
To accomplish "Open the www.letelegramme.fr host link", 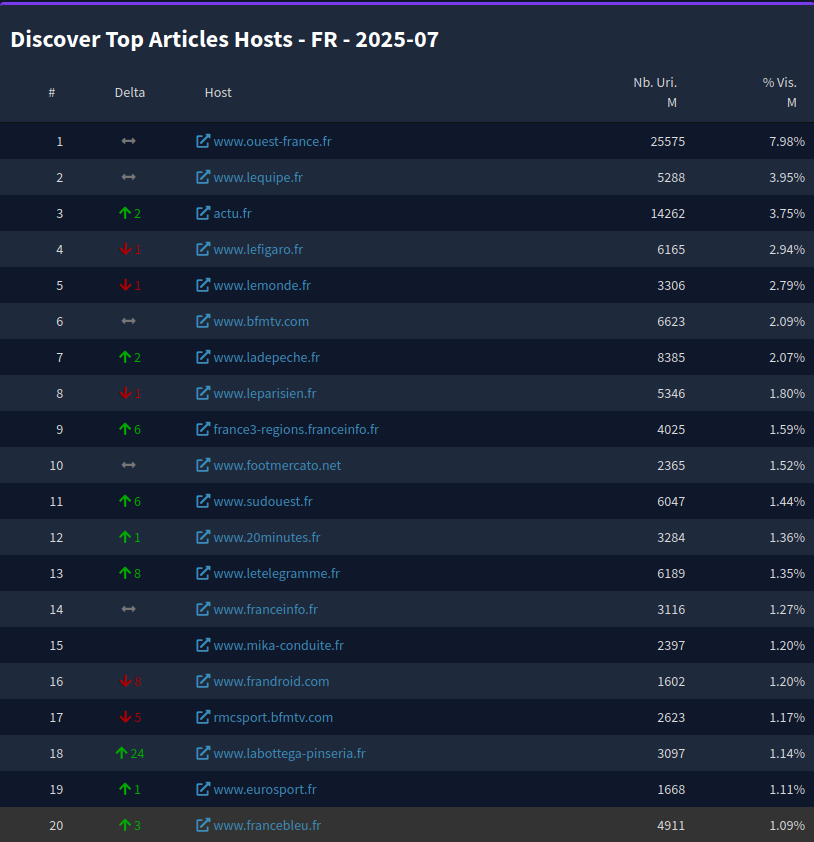I will pos(277,573).
